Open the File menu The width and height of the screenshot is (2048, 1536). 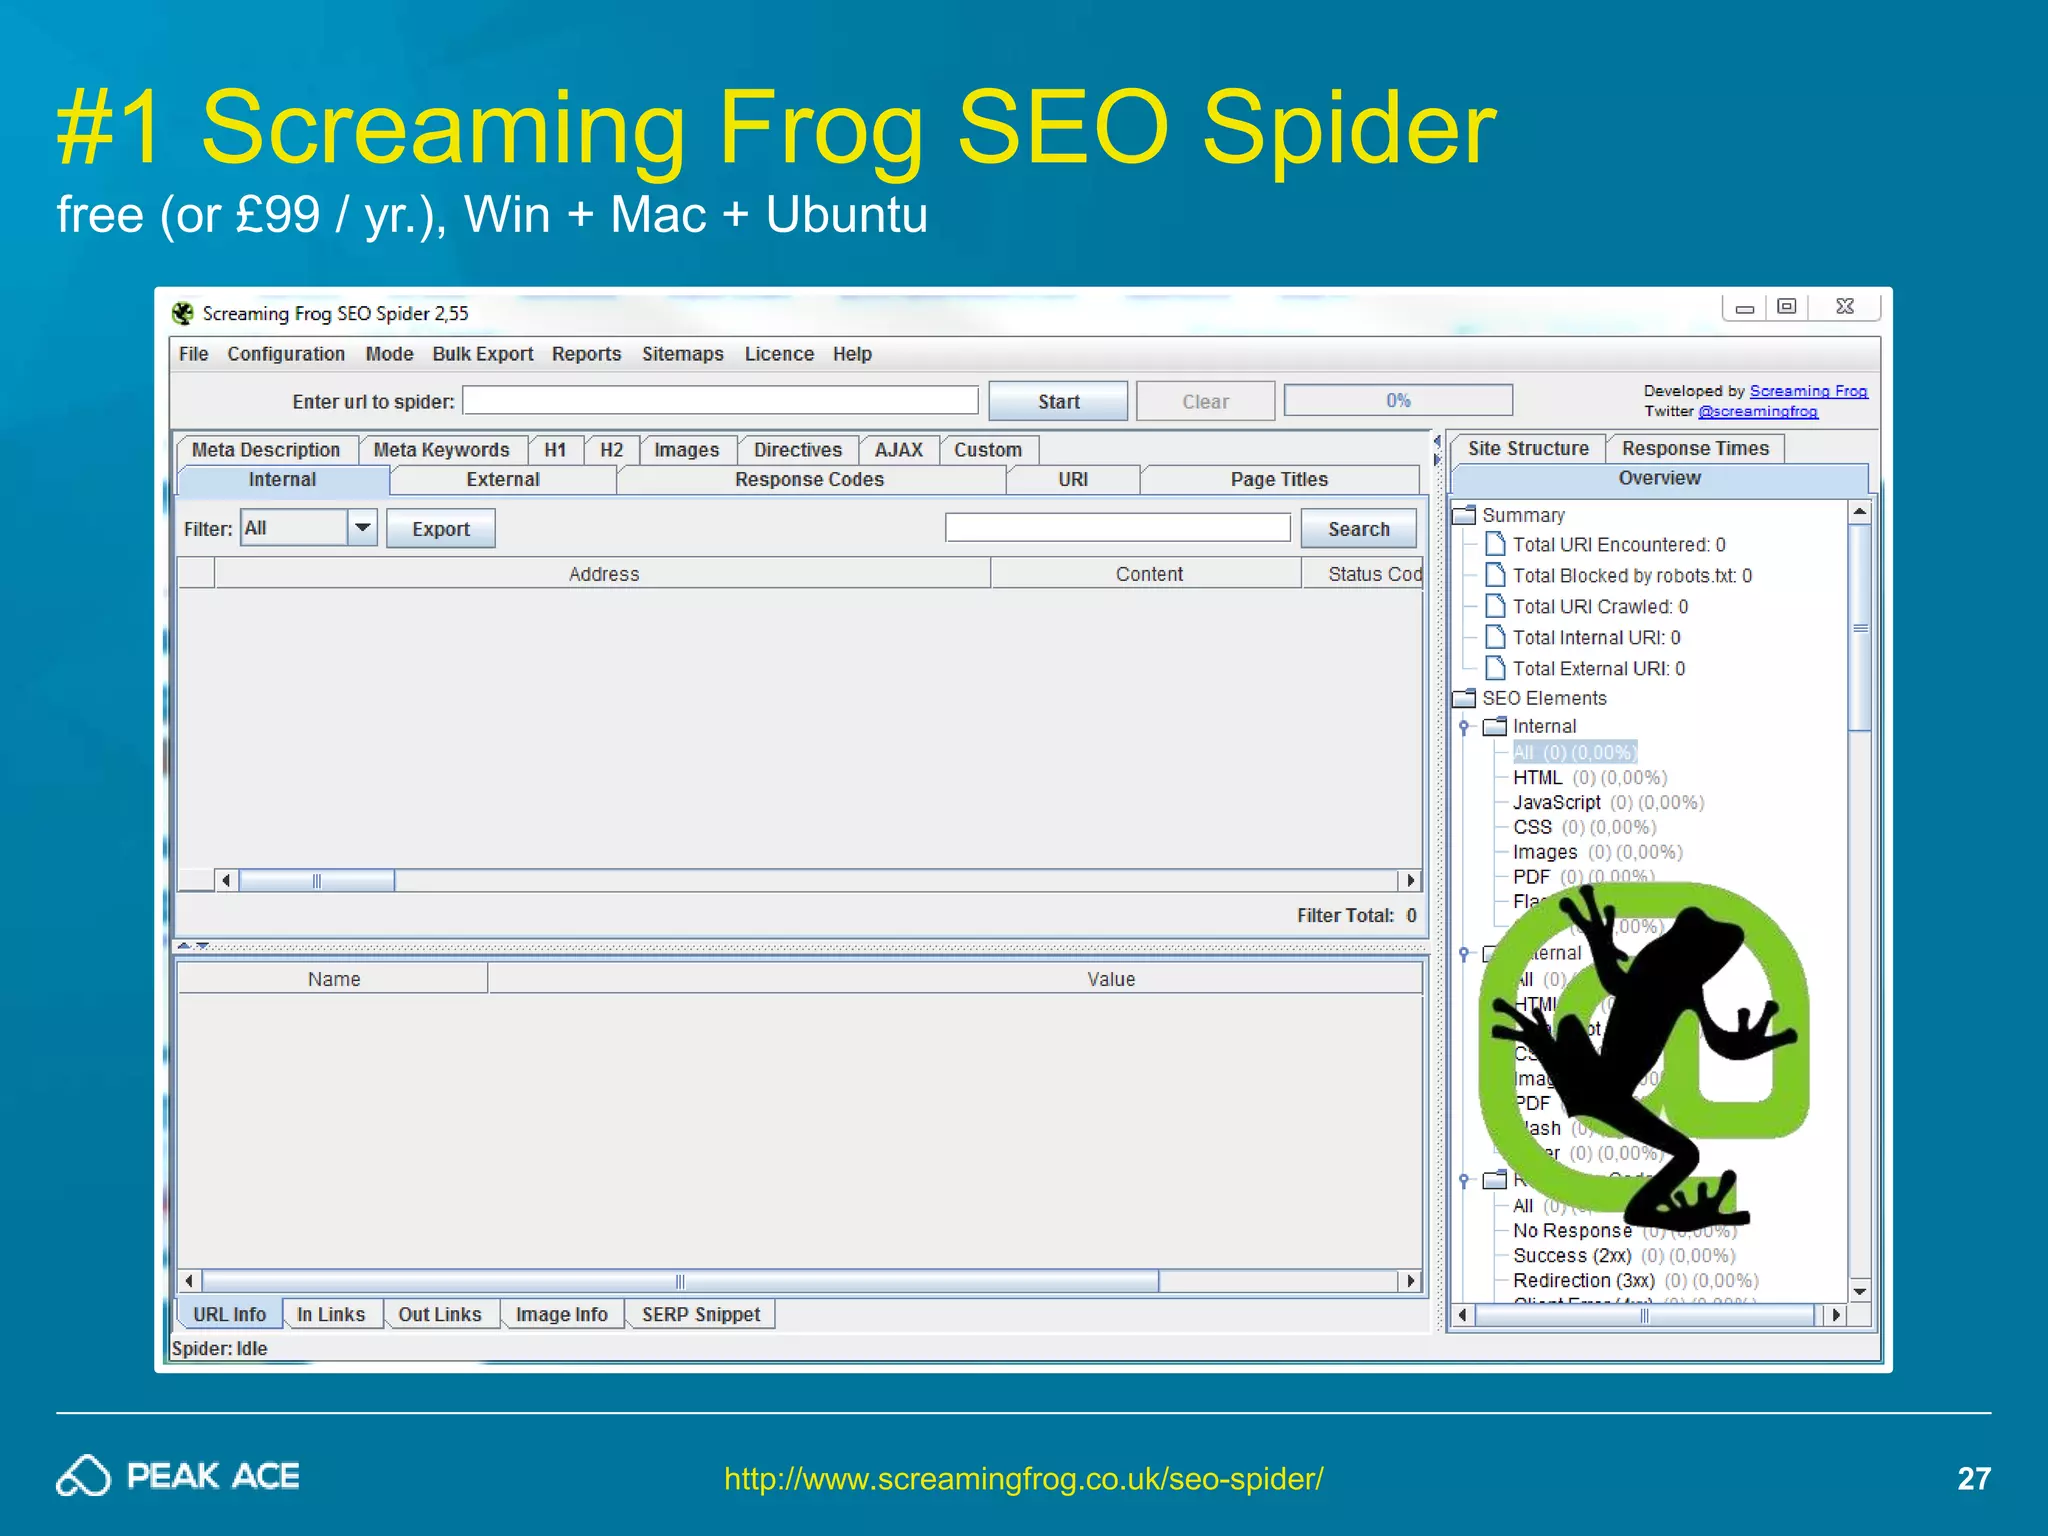[x=193, y=354]
